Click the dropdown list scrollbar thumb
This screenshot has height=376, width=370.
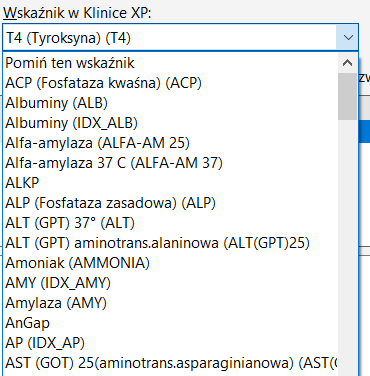tap(347, 97)
